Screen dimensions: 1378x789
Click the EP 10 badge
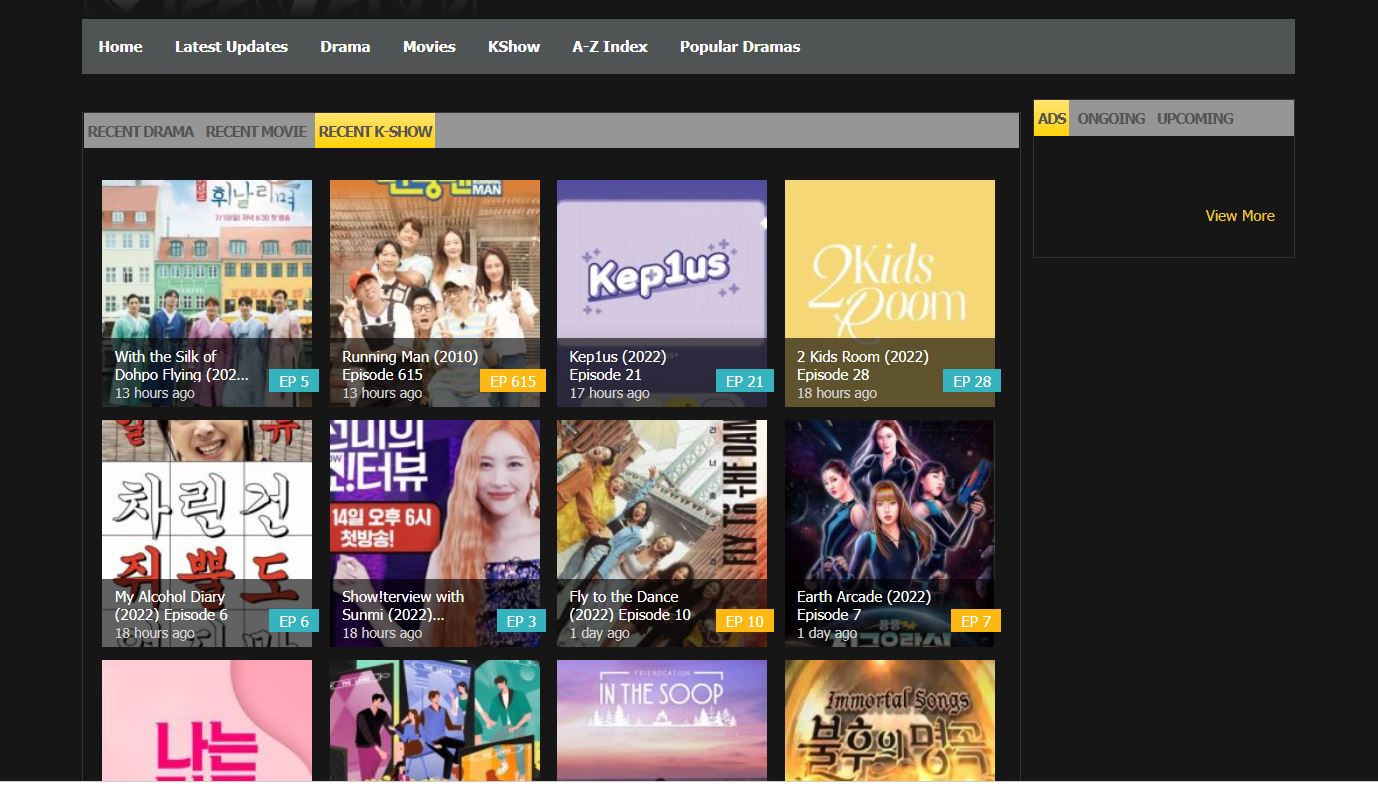[x=745, y=621]
